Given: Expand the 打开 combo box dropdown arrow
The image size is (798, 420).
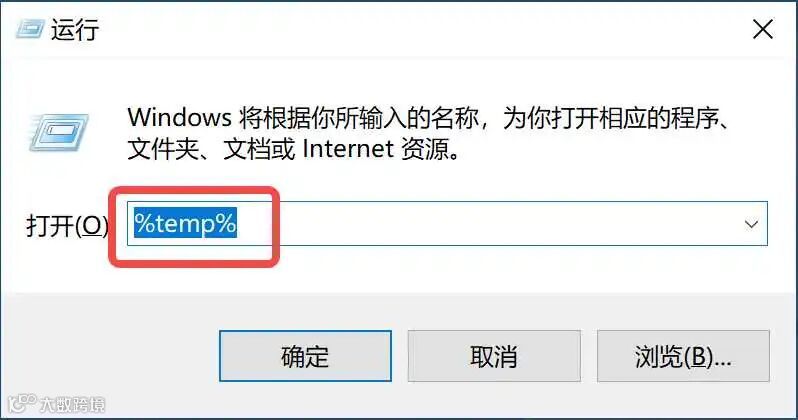Looking at the screenshot, I should tap(751, 224).
